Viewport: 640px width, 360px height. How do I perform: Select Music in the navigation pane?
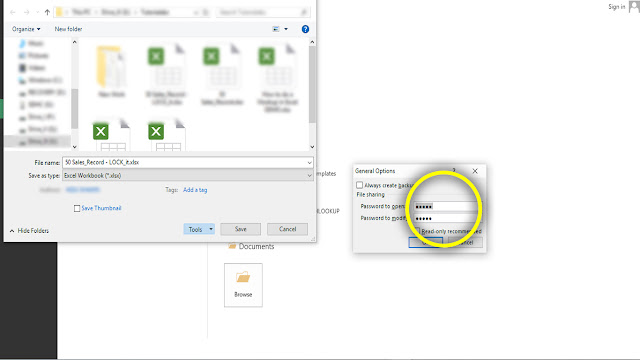pos(32,43)
